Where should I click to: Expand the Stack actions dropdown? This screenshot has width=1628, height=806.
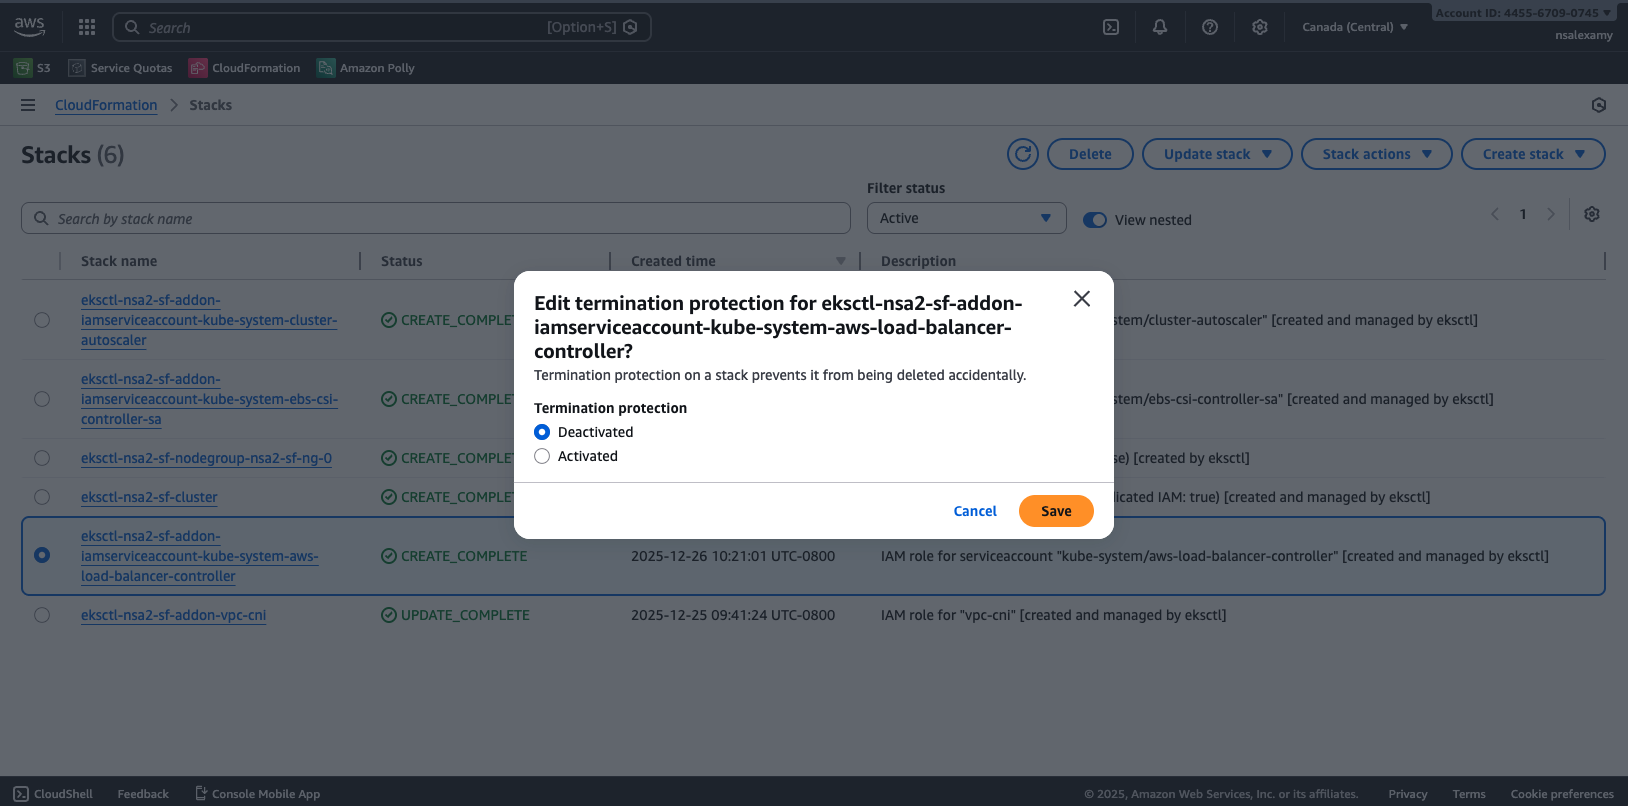point(1376,154)
